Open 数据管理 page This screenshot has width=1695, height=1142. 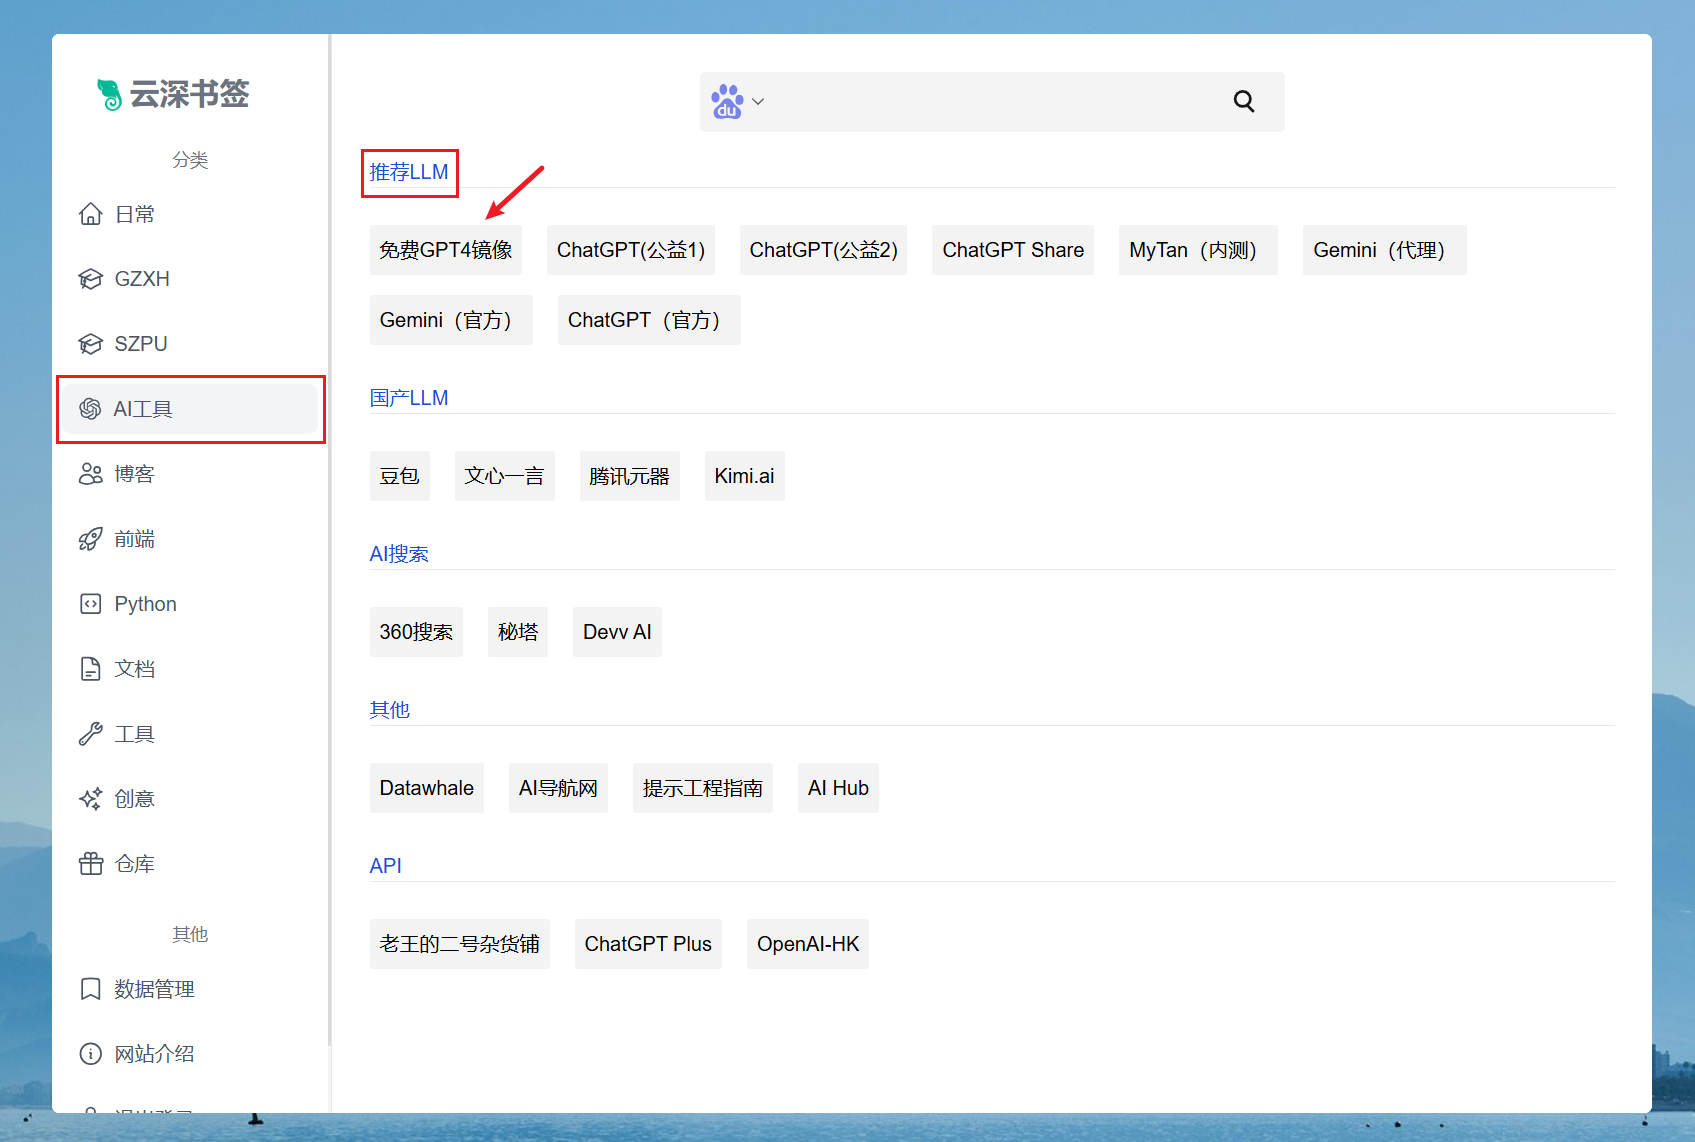click(188, 989)
